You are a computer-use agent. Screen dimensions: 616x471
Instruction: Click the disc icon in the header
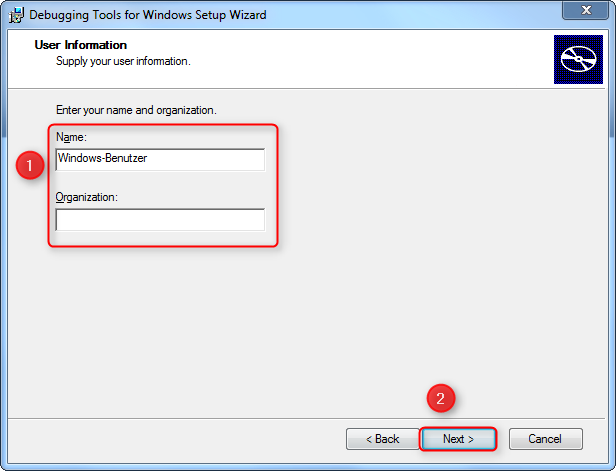click(x=578, y=59)
